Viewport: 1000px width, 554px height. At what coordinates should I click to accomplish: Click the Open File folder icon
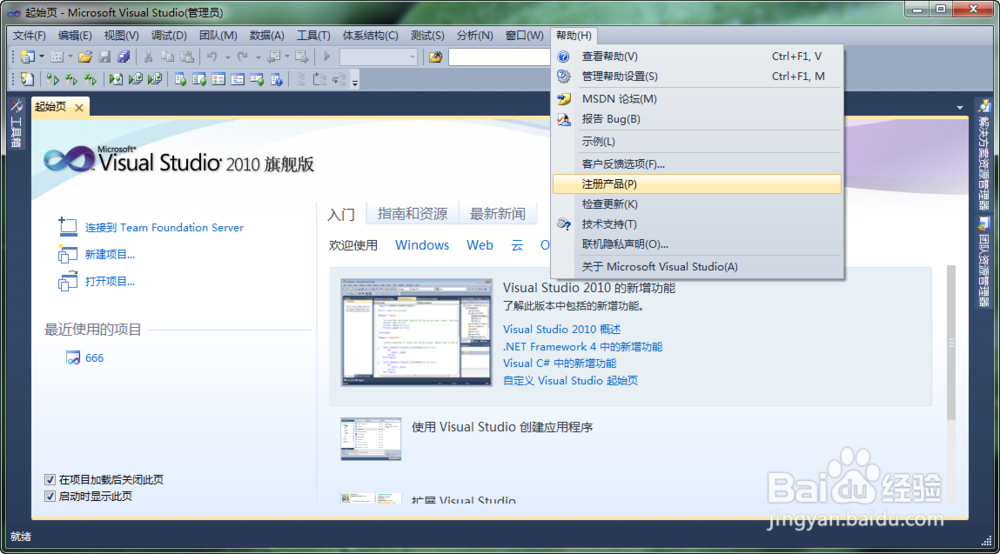[85, 57]
